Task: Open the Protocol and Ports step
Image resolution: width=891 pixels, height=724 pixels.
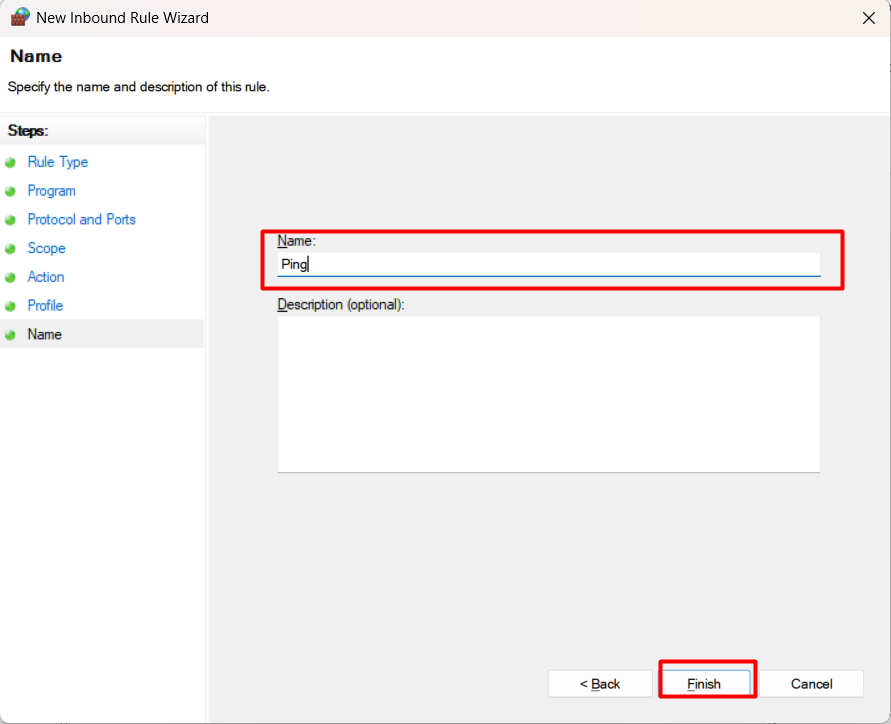Action: tap(82, 219)
